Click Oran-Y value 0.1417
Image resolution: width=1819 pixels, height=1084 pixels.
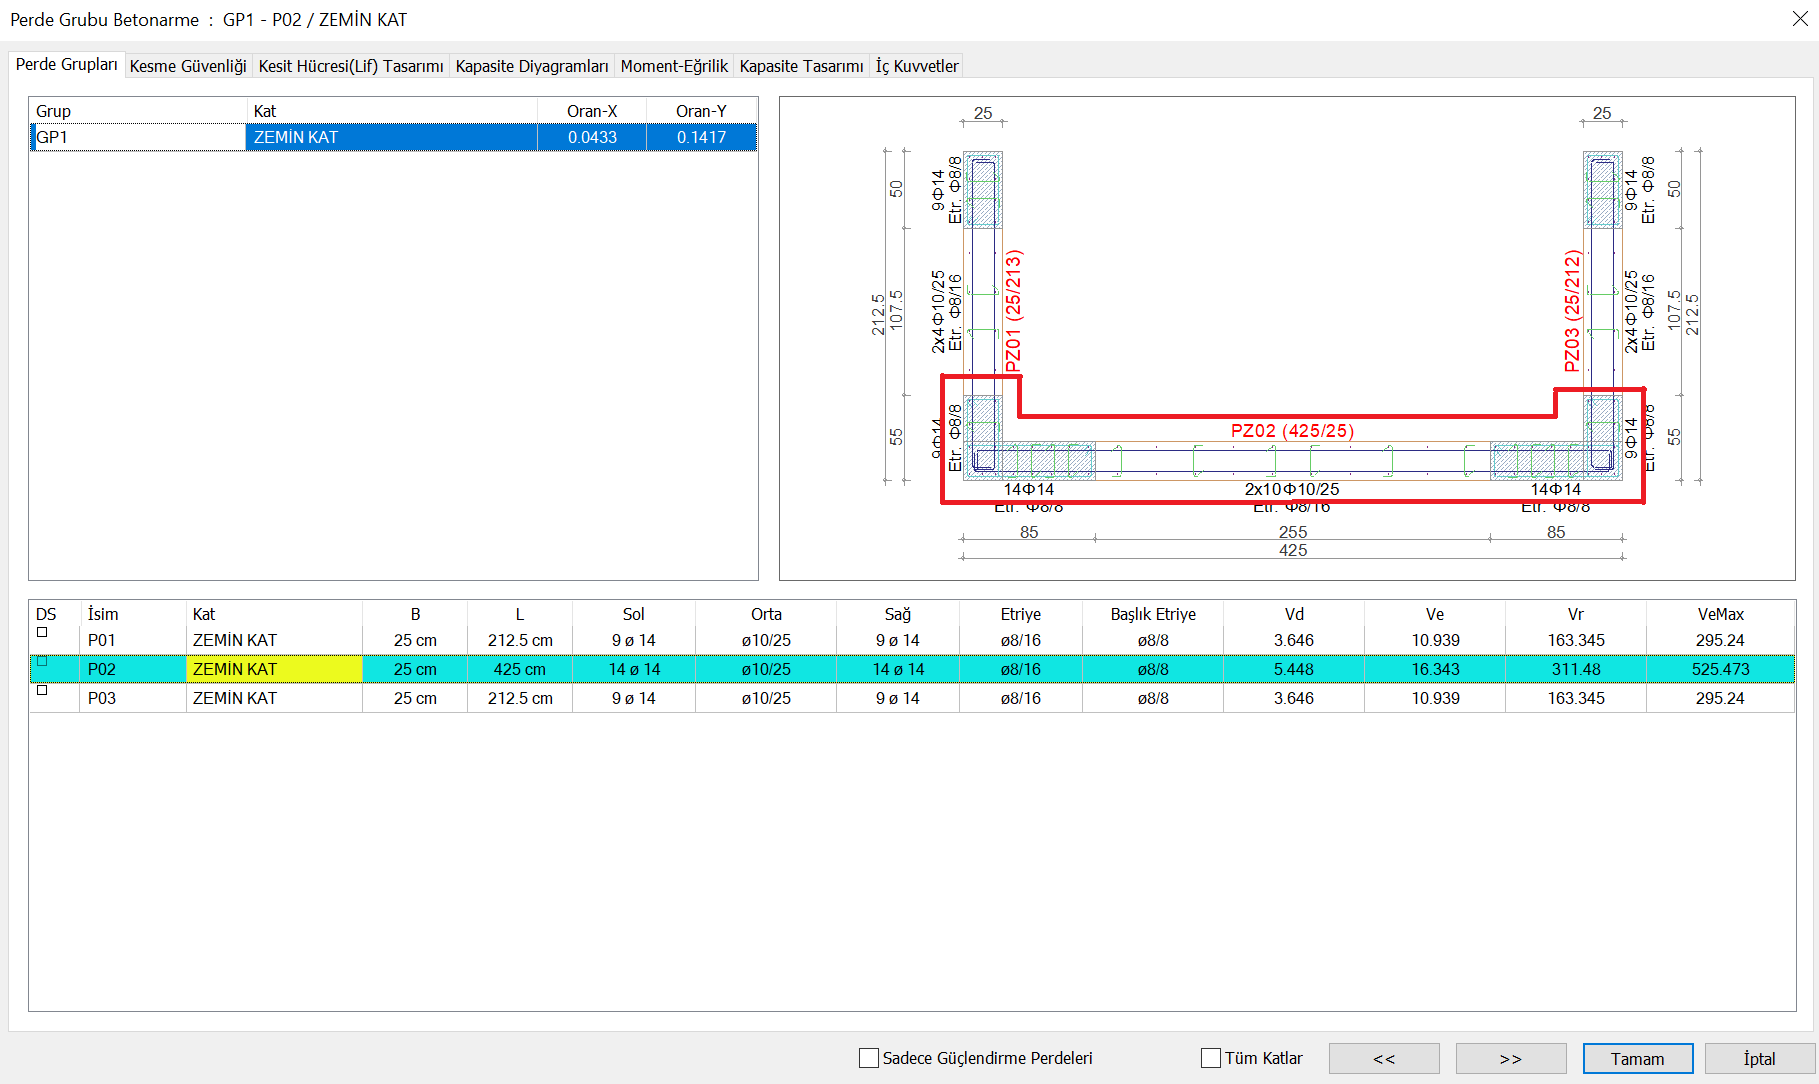(x=701, y=137)
